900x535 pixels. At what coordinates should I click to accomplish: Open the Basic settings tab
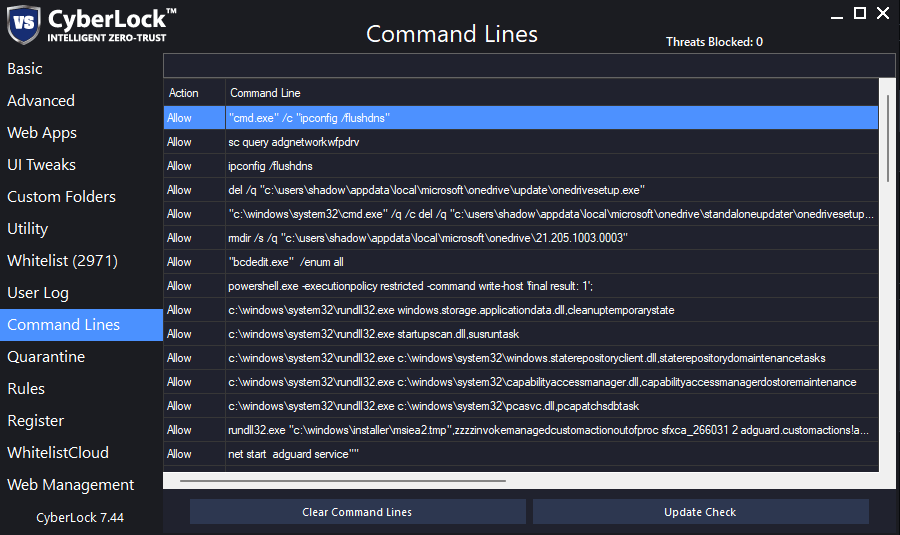25,69
